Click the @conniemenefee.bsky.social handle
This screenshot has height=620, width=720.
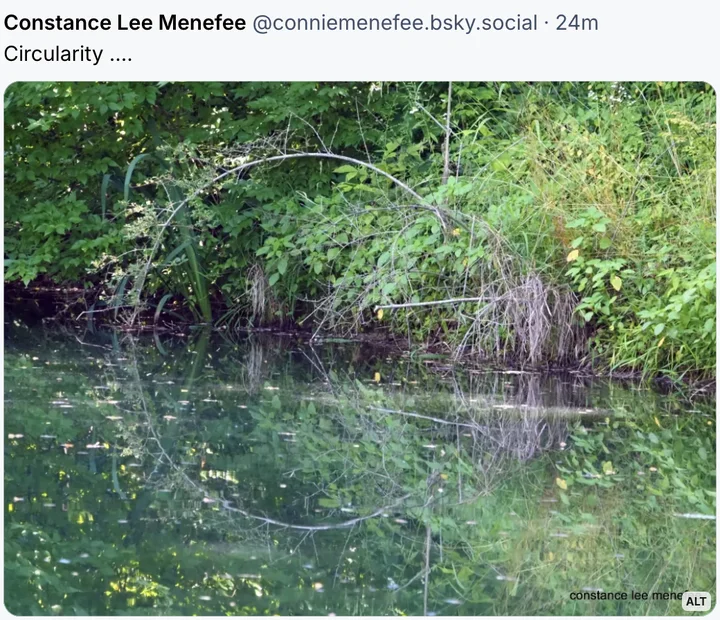tap(394, 22)
